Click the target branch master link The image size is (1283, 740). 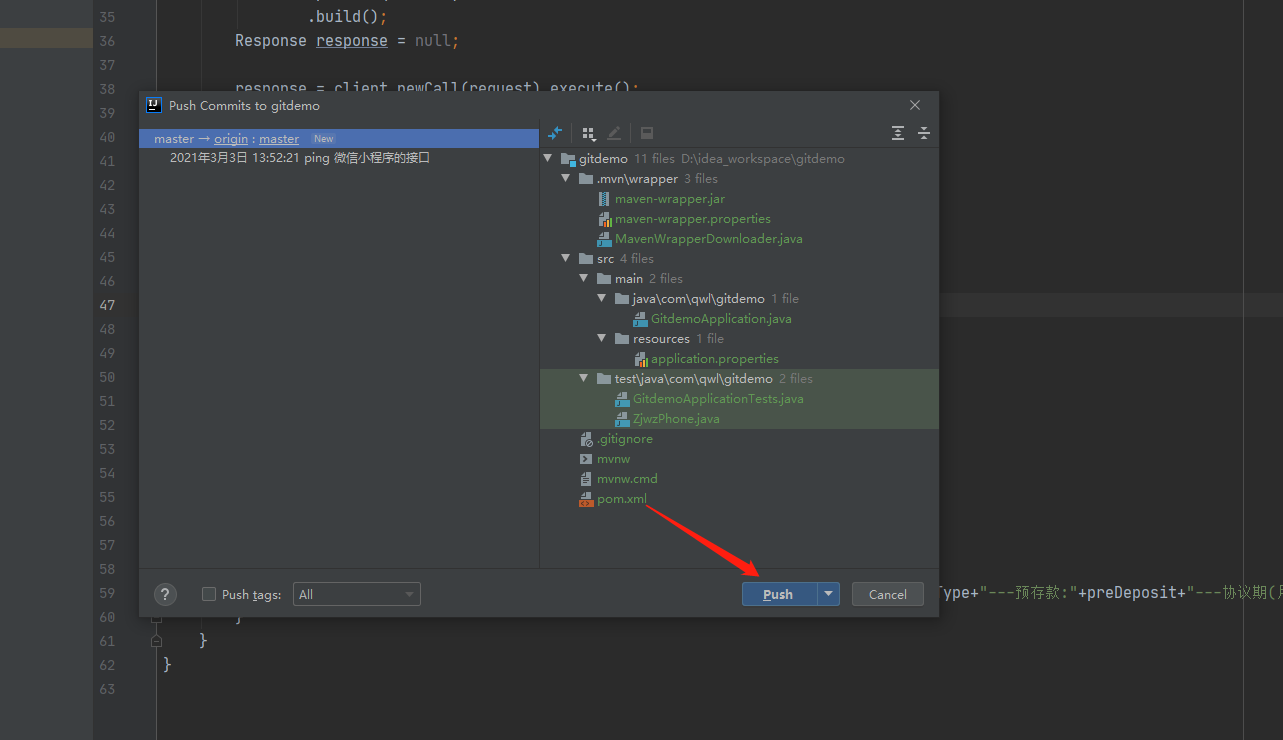pyautogui.click(x=279, y=139)
